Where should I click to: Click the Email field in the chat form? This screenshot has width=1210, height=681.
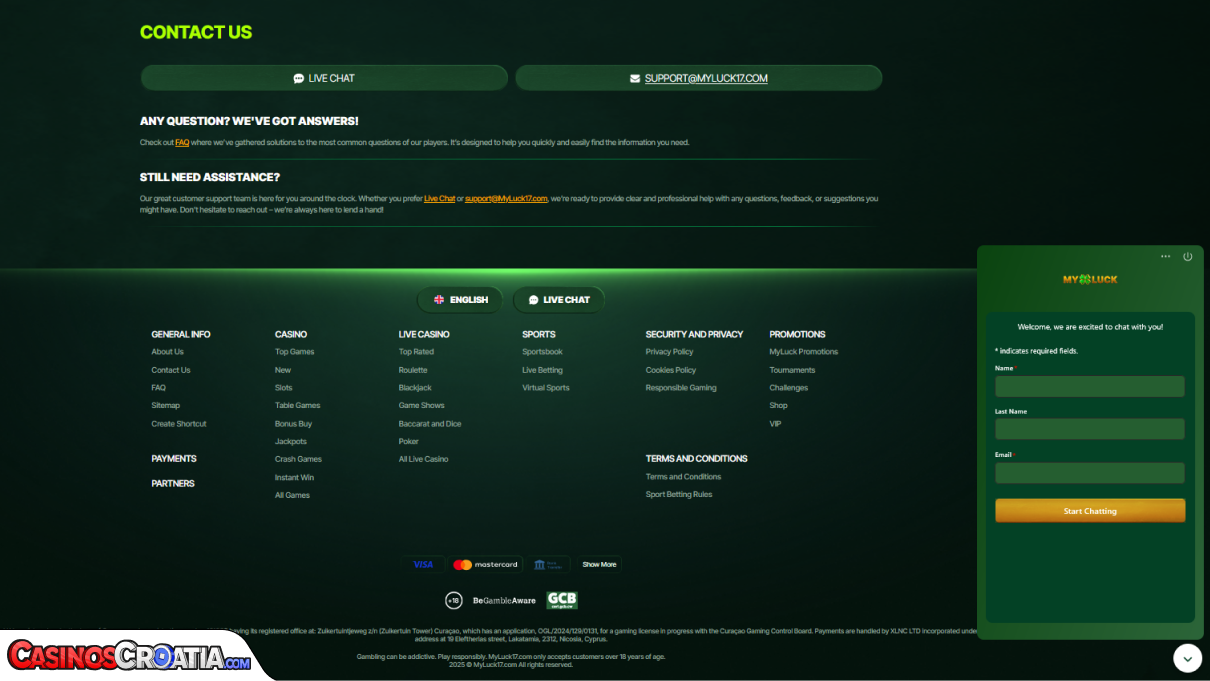coord(1090,473)
